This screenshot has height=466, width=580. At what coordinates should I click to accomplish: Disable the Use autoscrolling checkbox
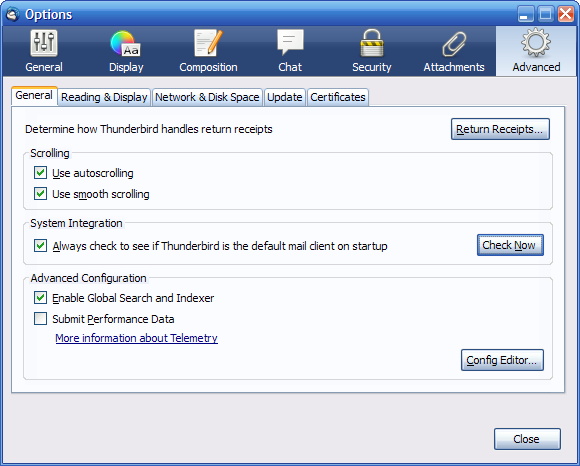(40, 173)
